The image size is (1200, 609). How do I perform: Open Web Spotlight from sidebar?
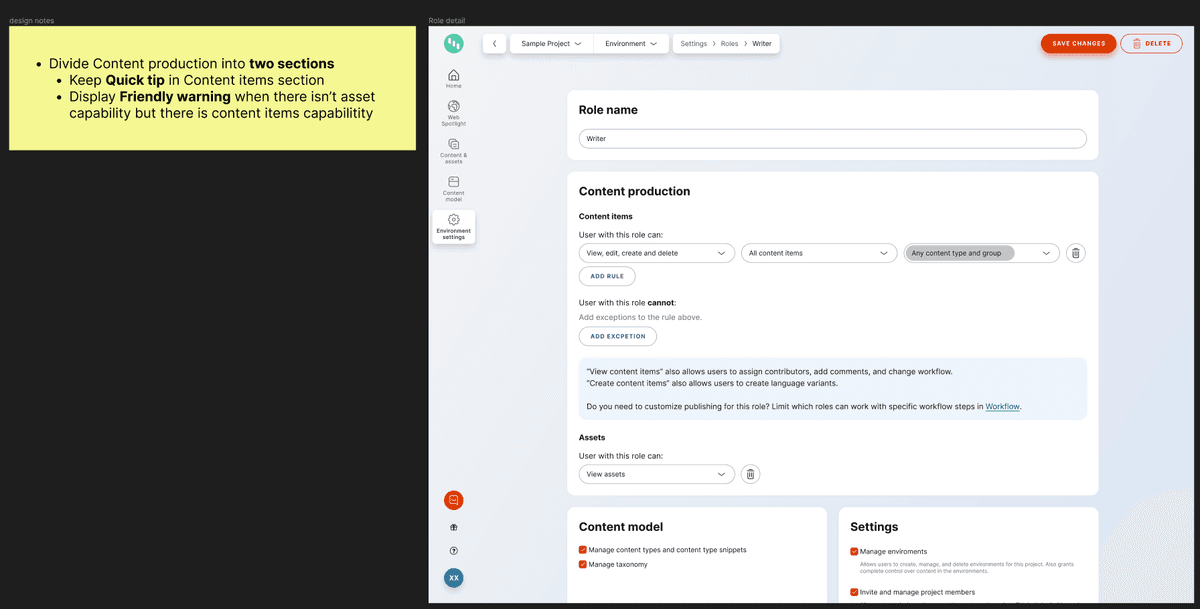[454, 112]
